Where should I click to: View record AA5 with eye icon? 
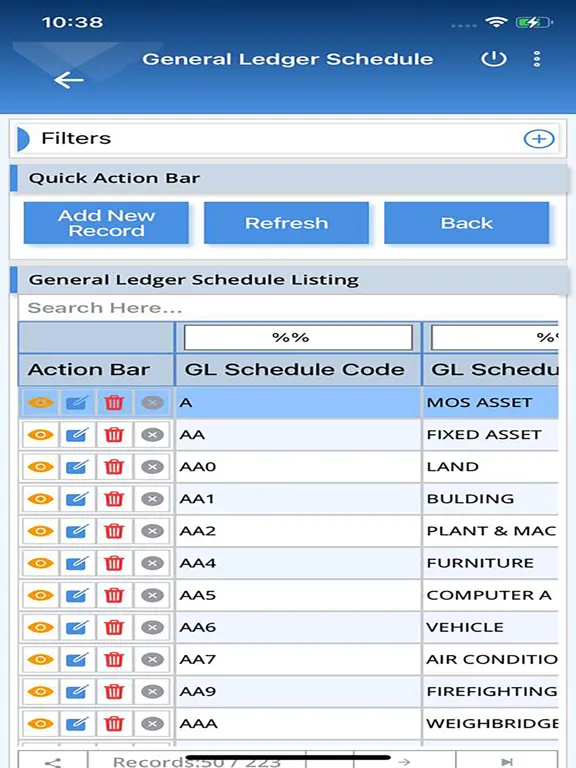pyautogui.click(x=40, y=595)
